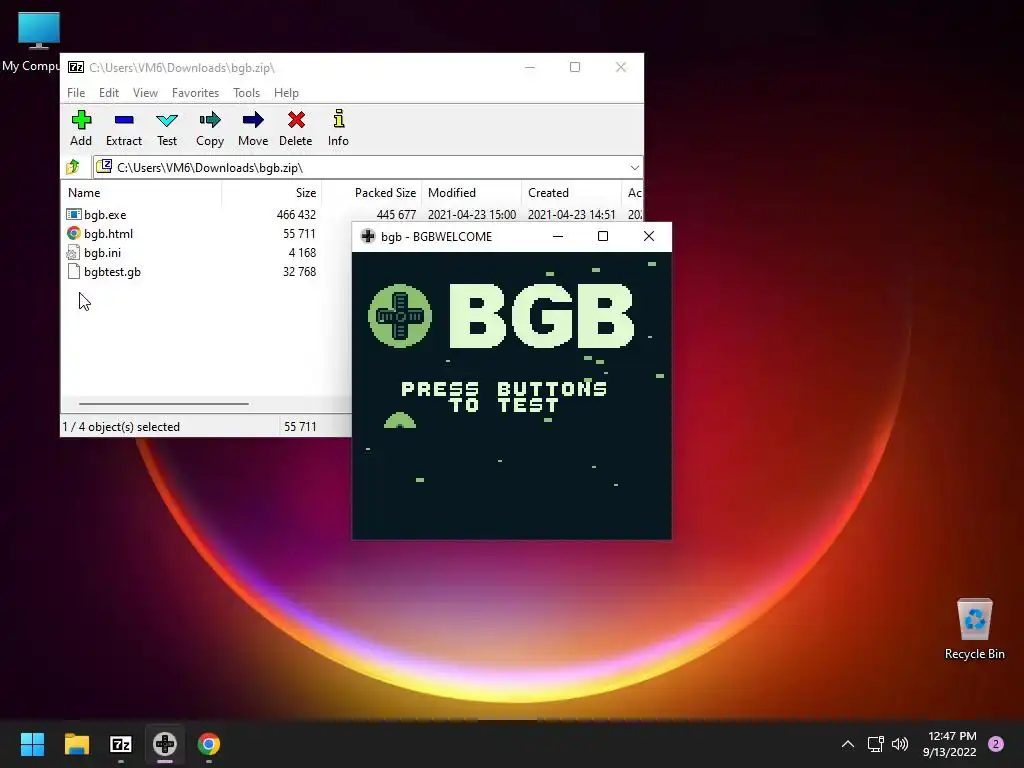Open File Explorer from the taskbar
This screenshot has height=768, width=1024.
tap(77, 744)
